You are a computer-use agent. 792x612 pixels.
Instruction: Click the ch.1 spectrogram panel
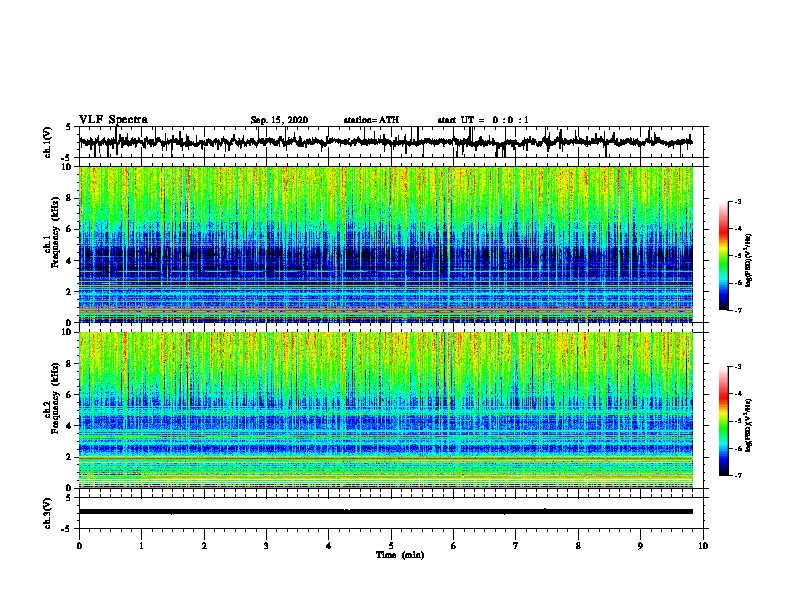[386, 244]
